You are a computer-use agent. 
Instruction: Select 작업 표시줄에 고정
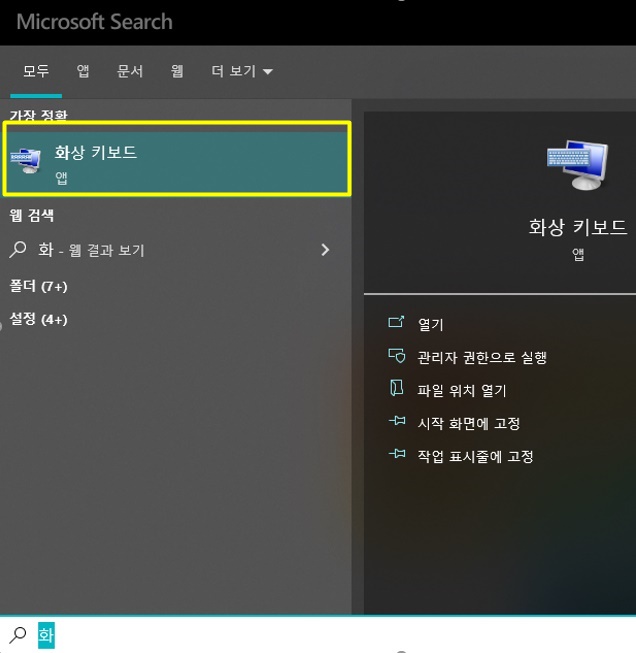pyautogui.click(x=475, y=456)
